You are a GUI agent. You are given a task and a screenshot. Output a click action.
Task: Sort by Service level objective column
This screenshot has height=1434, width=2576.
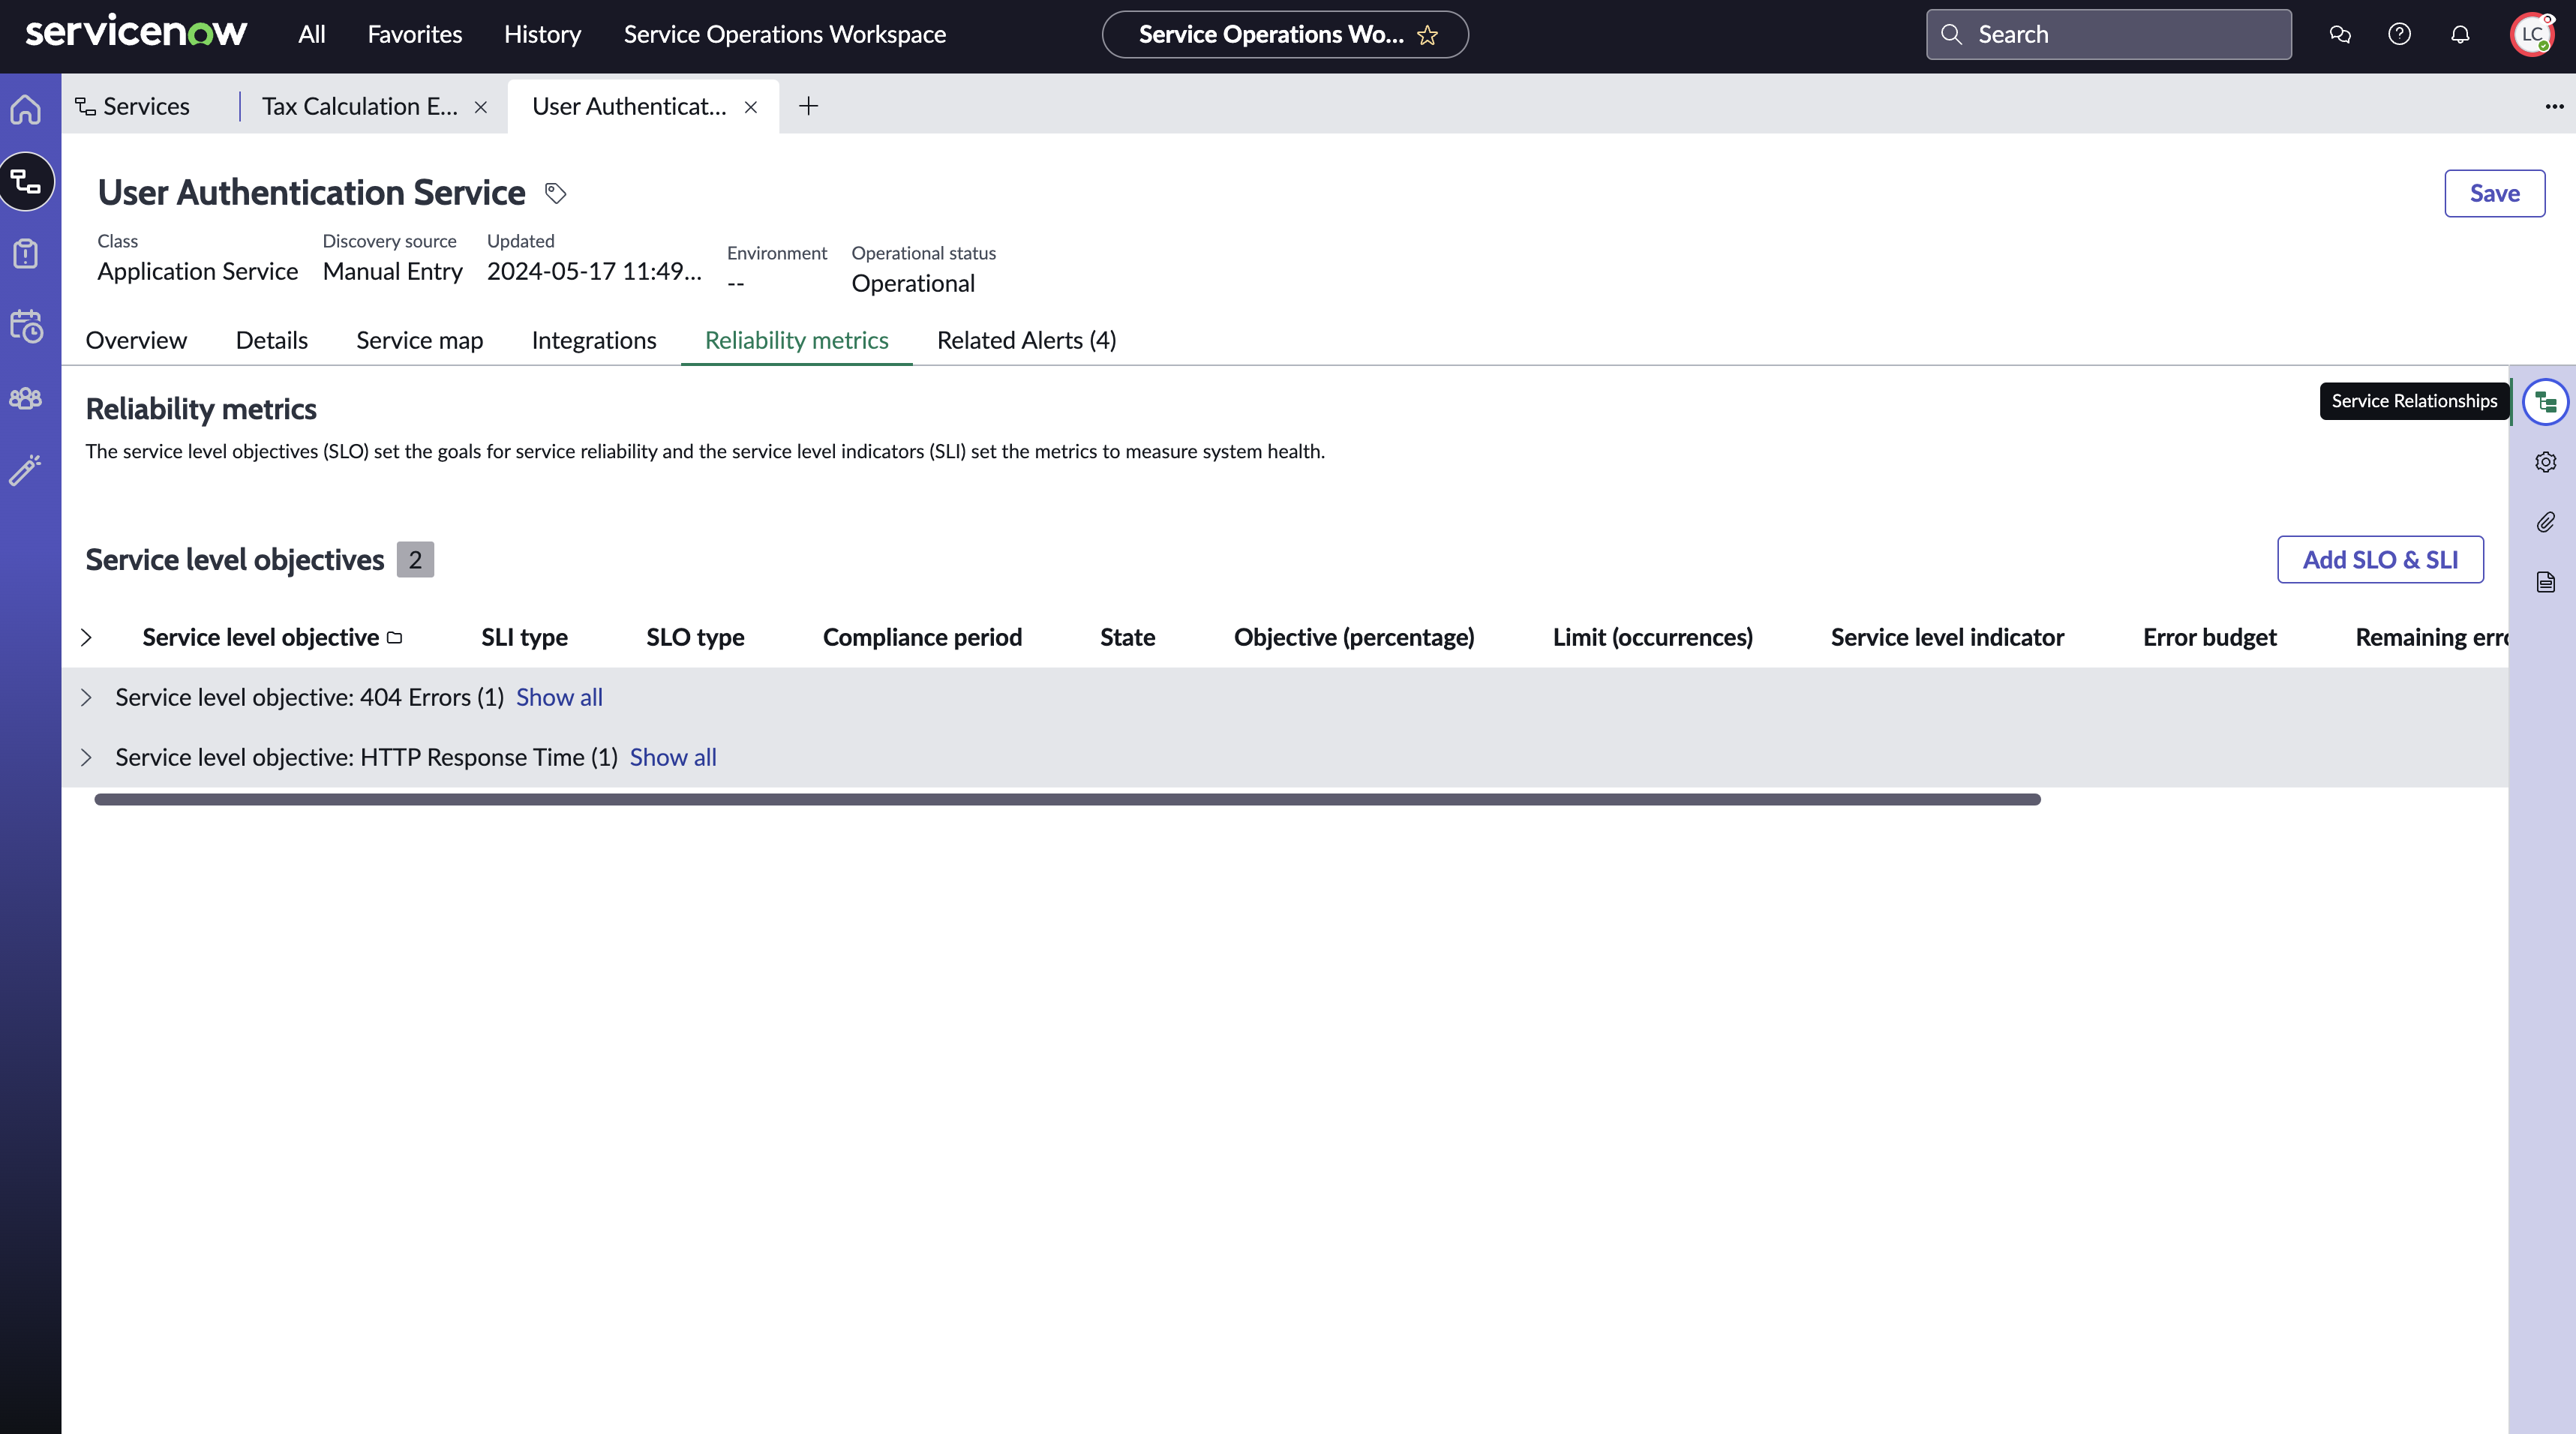tap(260, 638)
